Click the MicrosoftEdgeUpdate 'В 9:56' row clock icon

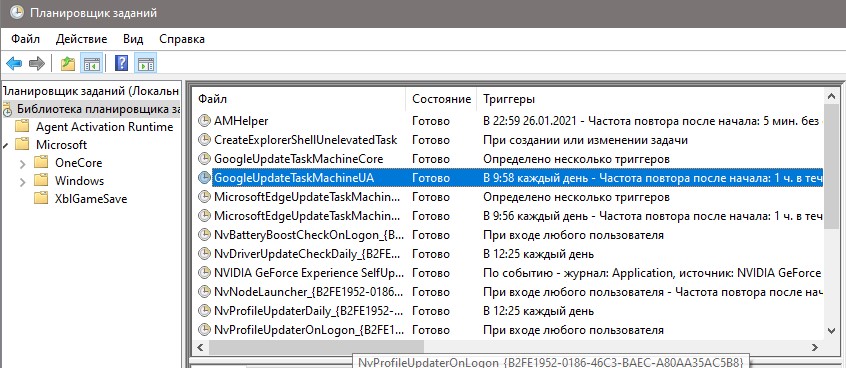pos(204,216)
